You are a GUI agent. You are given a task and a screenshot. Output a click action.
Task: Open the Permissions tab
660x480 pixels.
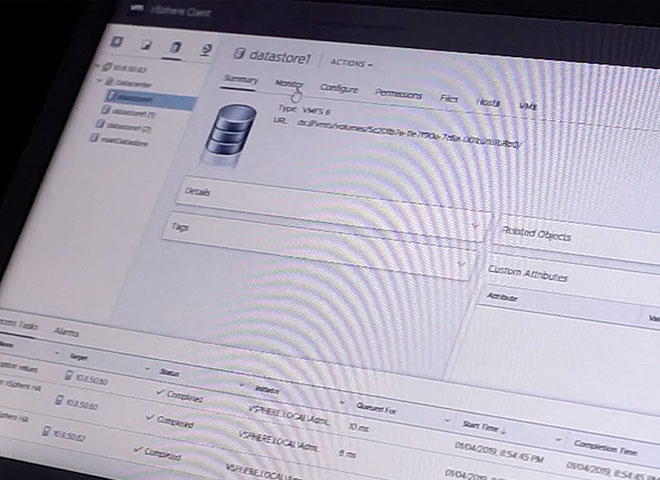point(398,93)
